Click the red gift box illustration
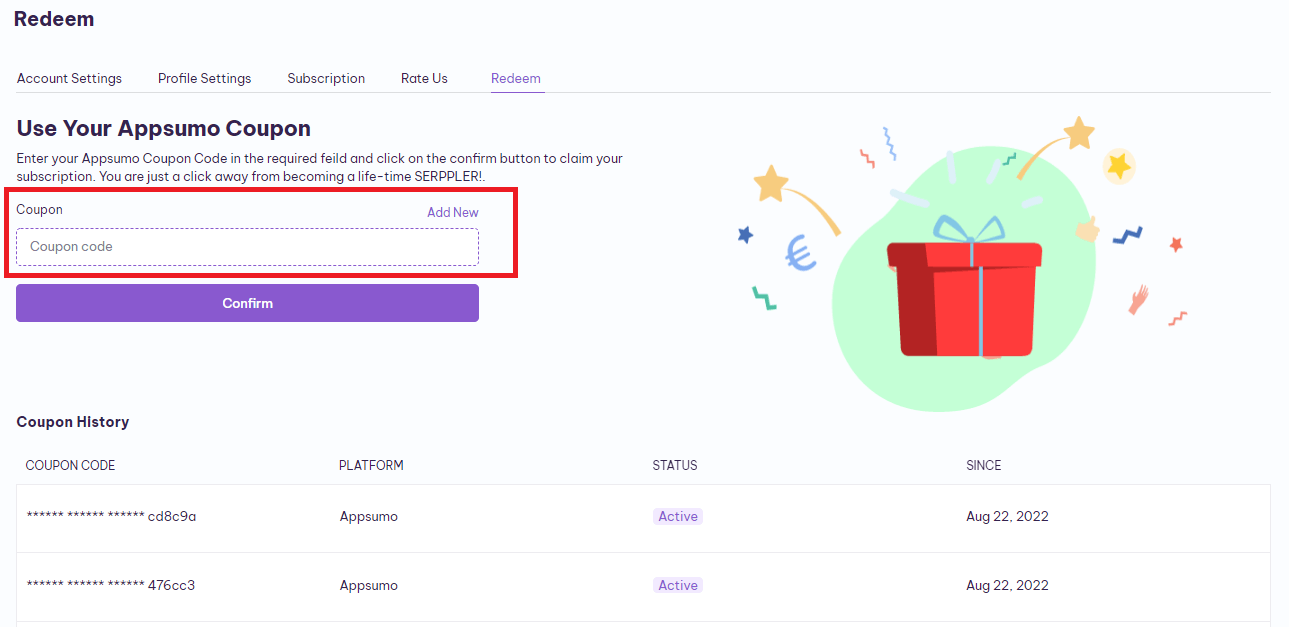The width and height of the screenshot is (1289, 627). [964, 298]
